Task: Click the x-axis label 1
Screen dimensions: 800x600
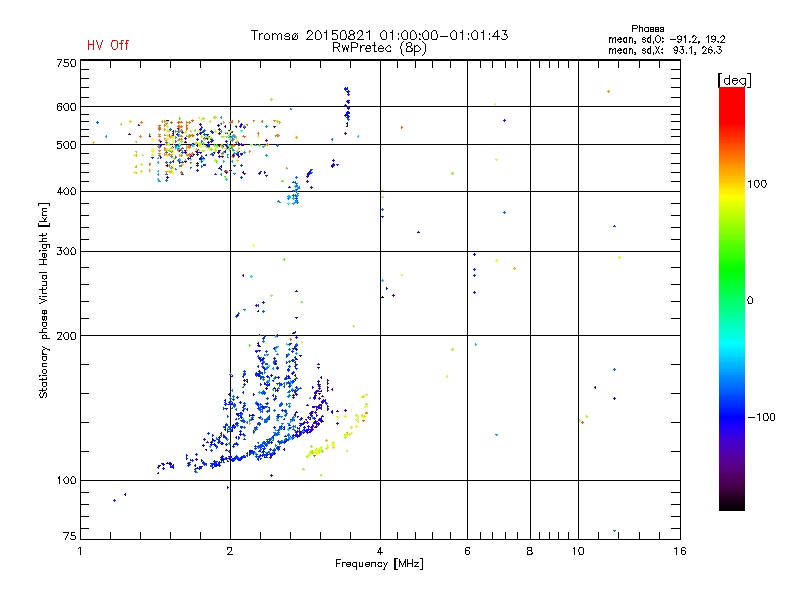Action: pos(80,551)
